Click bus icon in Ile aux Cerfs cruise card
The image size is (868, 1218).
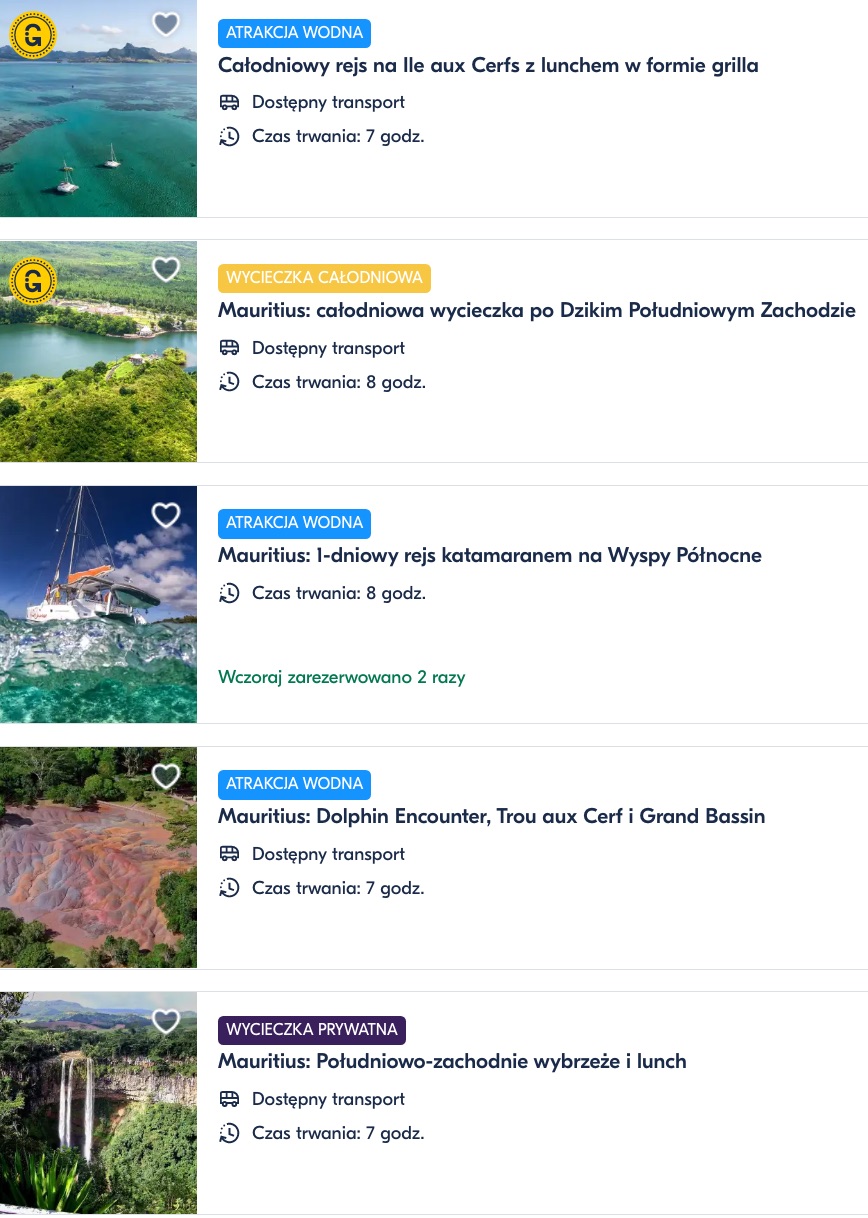pyautogui.click(x=229, y=102)
